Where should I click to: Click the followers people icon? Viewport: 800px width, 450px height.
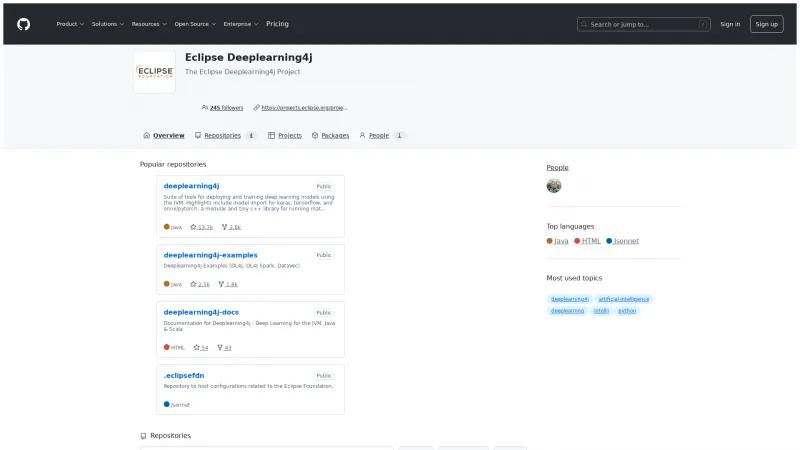tap(205, 108)
